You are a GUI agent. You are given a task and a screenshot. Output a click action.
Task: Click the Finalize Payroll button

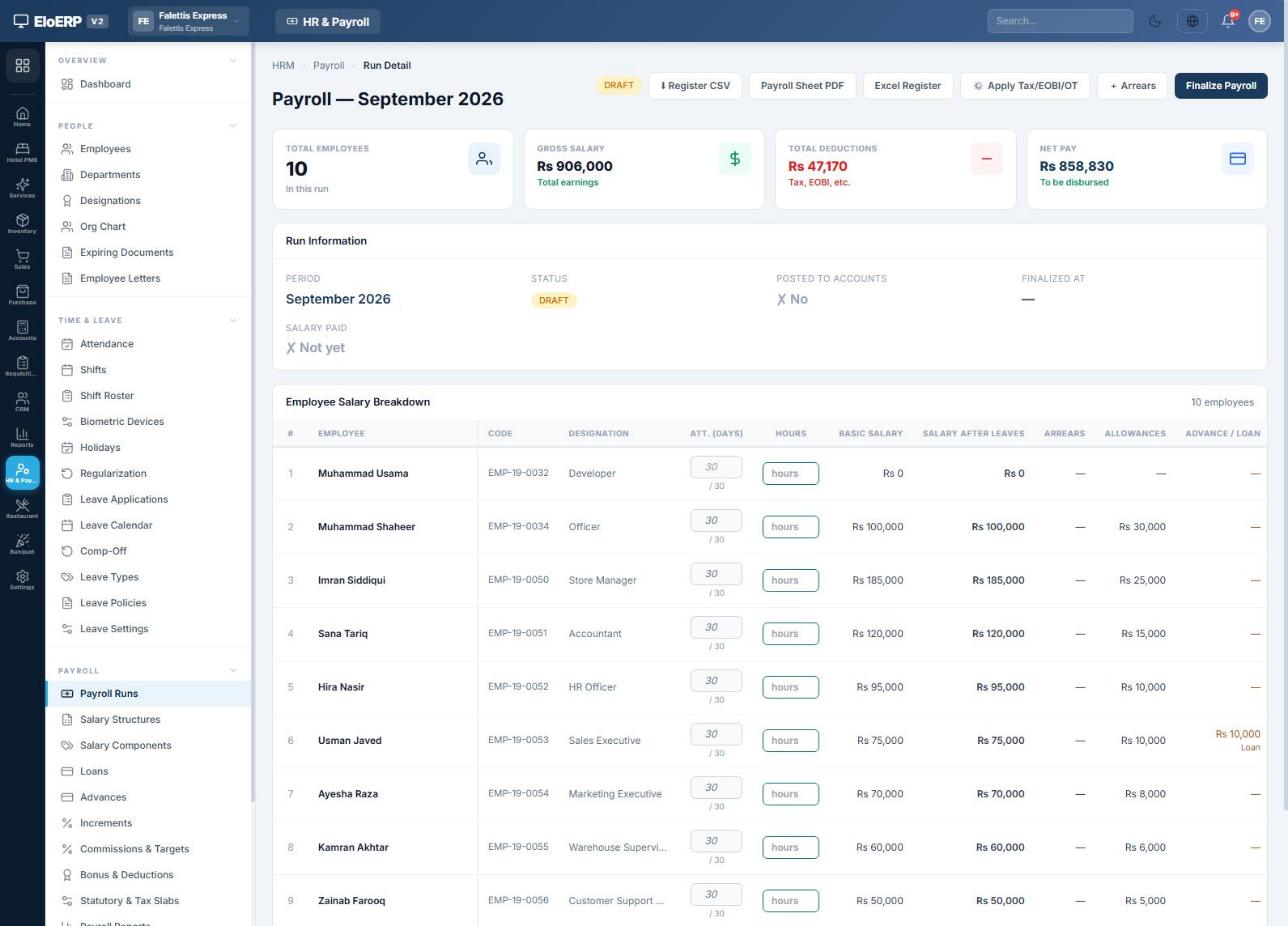pos(1221,86)
